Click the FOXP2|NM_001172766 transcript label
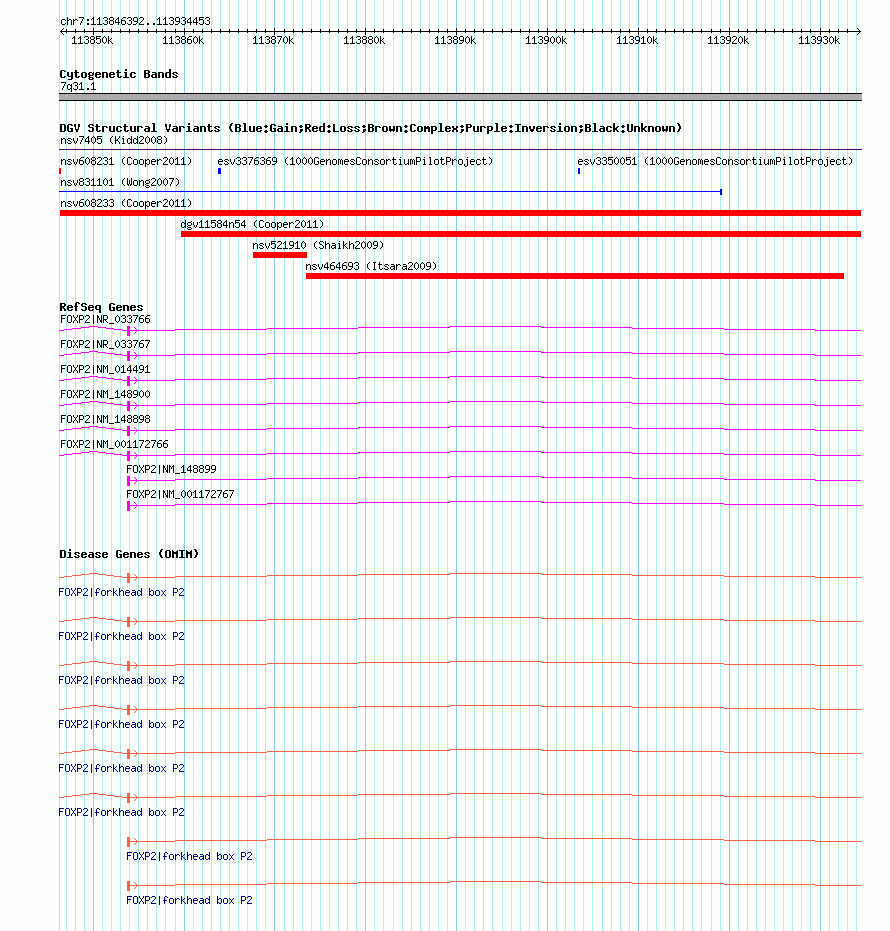The width and height of the screenshot is (890, 931). [114, 444]
